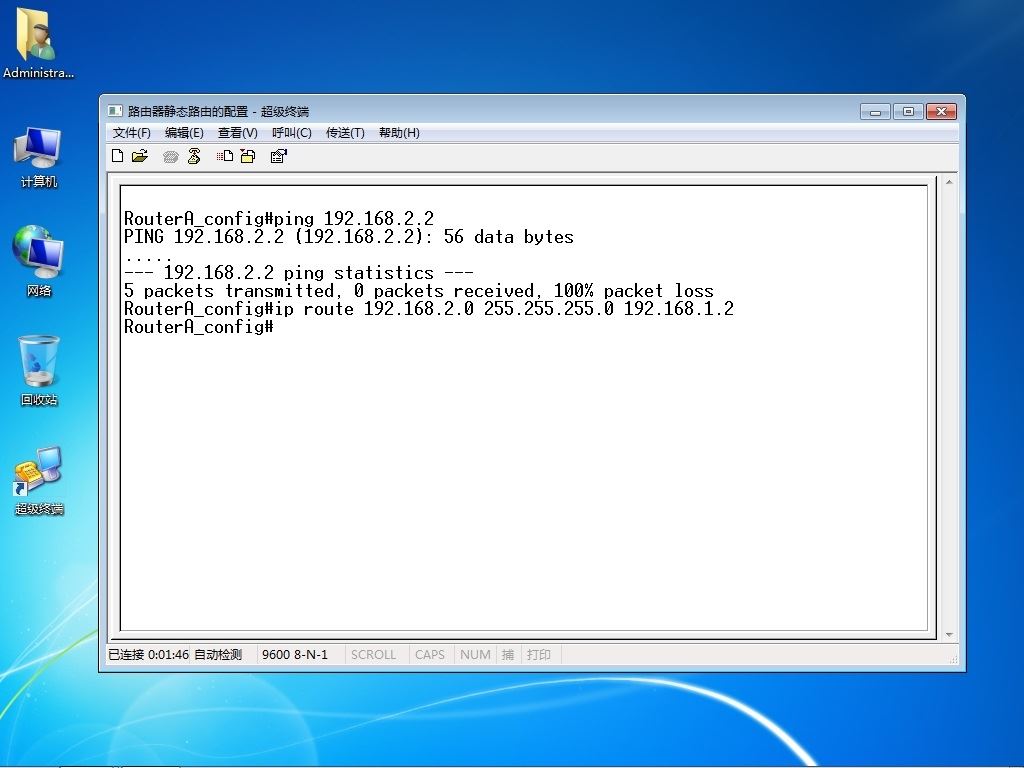This screenshot has width=1024, height=768.
Task: Open the 呼叫(C) menu
Action: tap(292, 133)
